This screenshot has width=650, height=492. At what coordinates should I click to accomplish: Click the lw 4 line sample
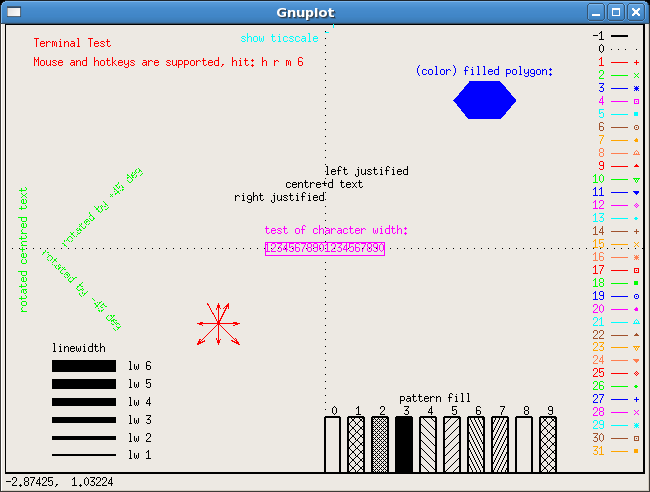pyautogui.click(x=84, y=402)
